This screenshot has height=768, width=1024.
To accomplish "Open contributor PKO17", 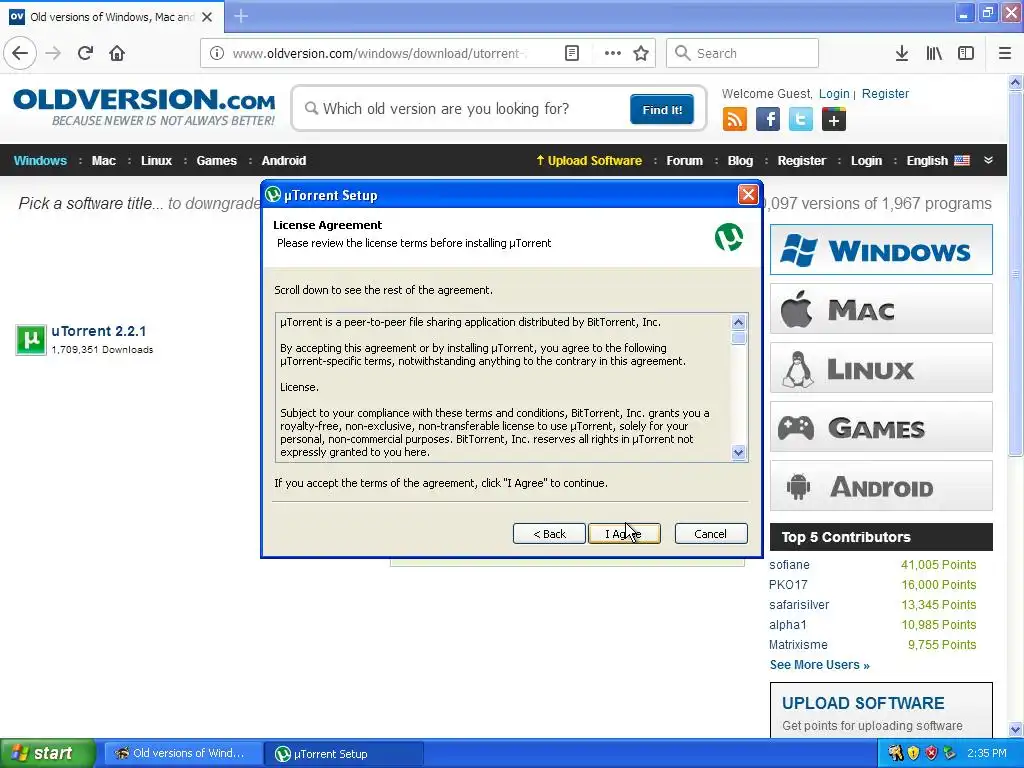I will (x=788, y=584).
